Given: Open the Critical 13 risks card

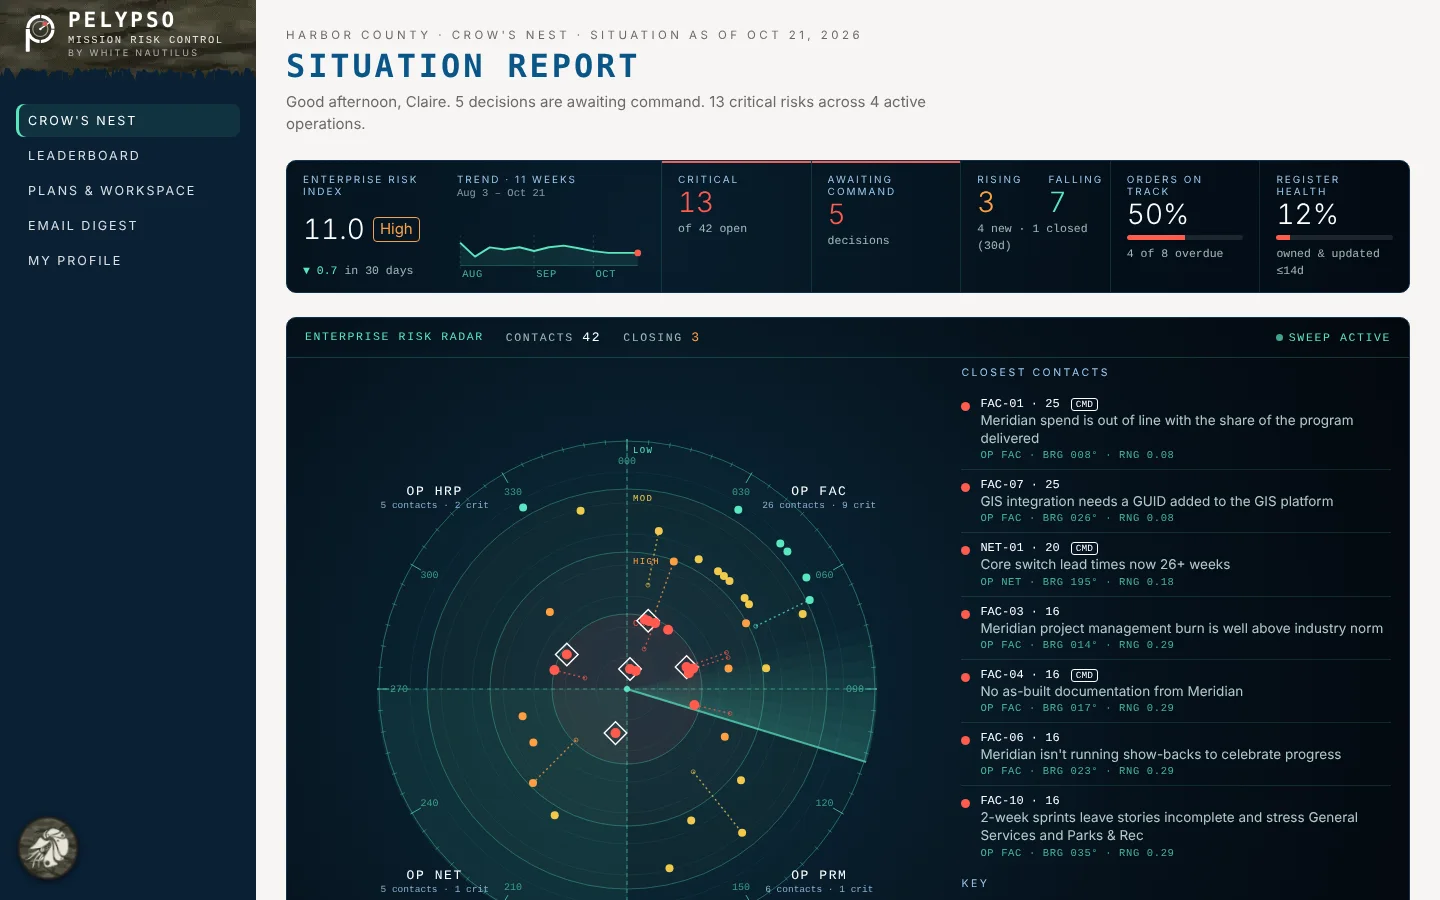Looking at the screenshot, I should pyautogui.click(x=736, y=226).
